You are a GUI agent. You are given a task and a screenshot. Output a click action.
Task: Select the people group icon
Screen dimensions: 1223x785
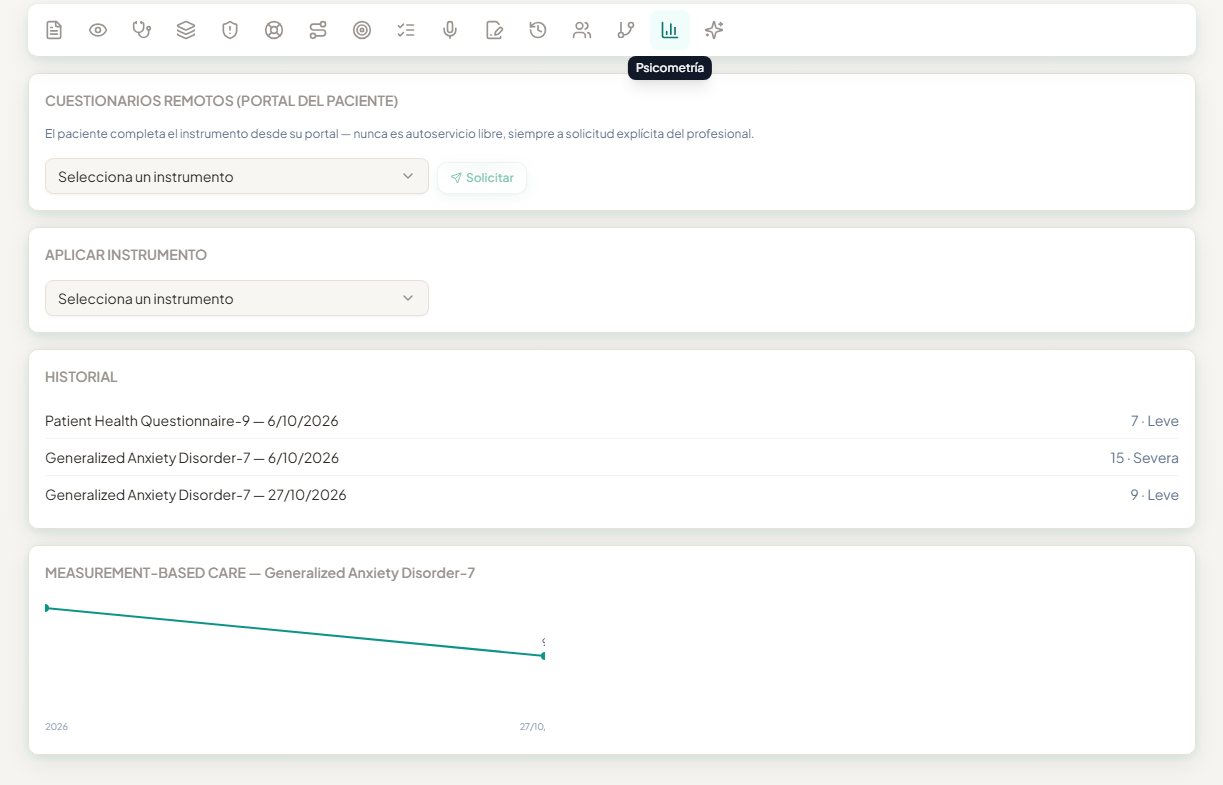tap(582, 30)
